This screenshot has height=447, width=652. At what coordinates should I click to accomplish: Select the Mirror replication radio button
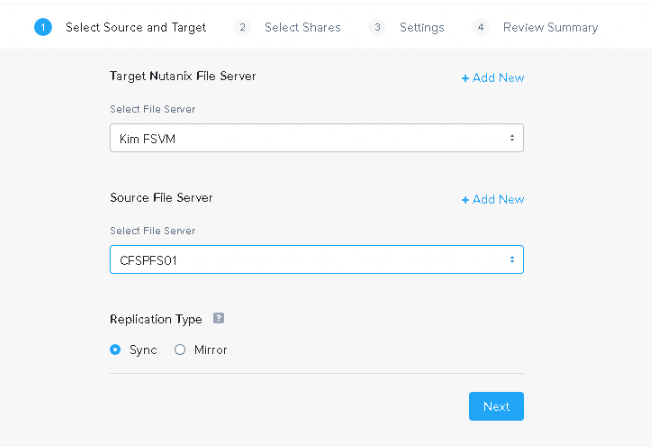pos(180,350)
